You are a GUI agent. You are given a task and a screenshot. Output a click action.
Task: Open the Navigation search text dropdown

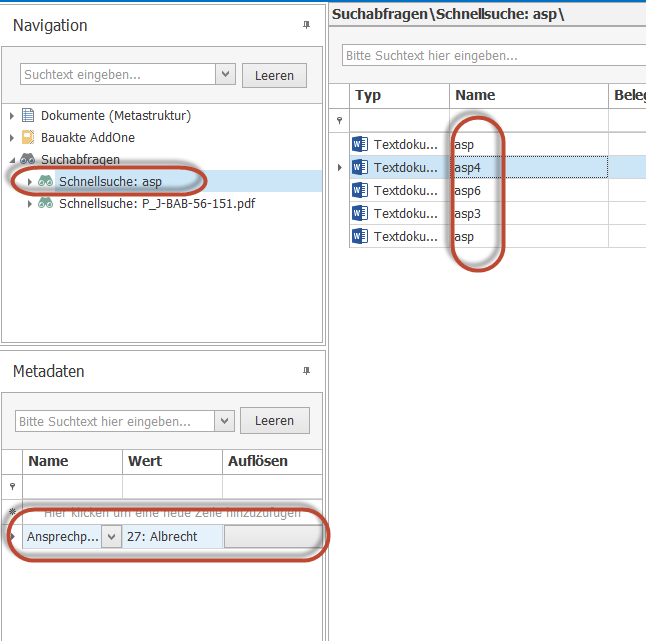[x=225, y=75]
